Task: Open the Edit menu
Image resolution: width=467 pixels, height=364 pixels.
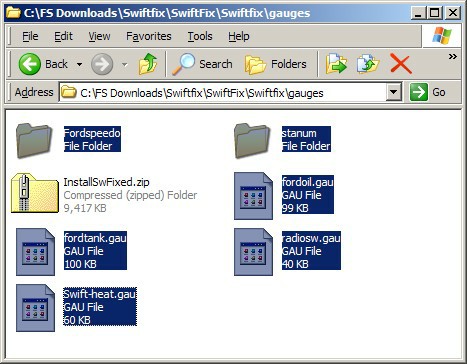Action: 63,36
